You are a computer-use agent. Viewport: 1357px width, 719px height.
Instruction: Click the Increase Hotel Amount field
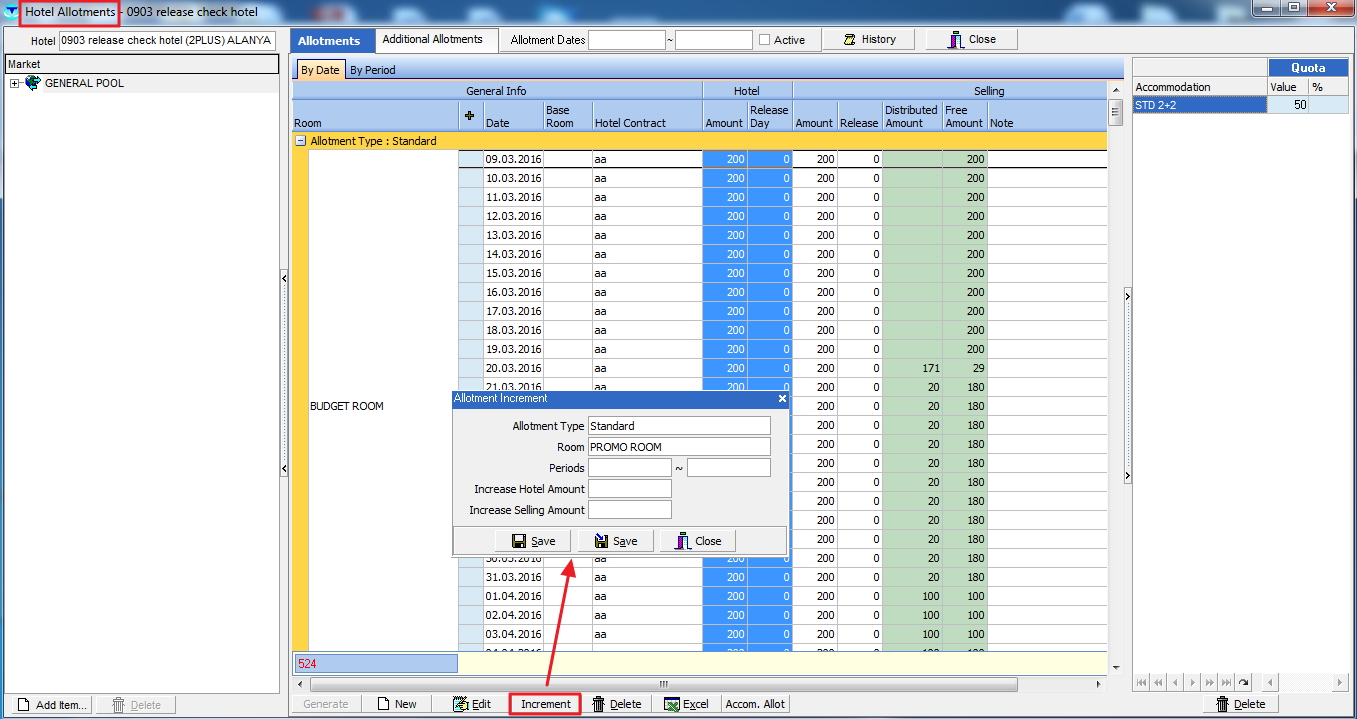[x=629, y=489]
